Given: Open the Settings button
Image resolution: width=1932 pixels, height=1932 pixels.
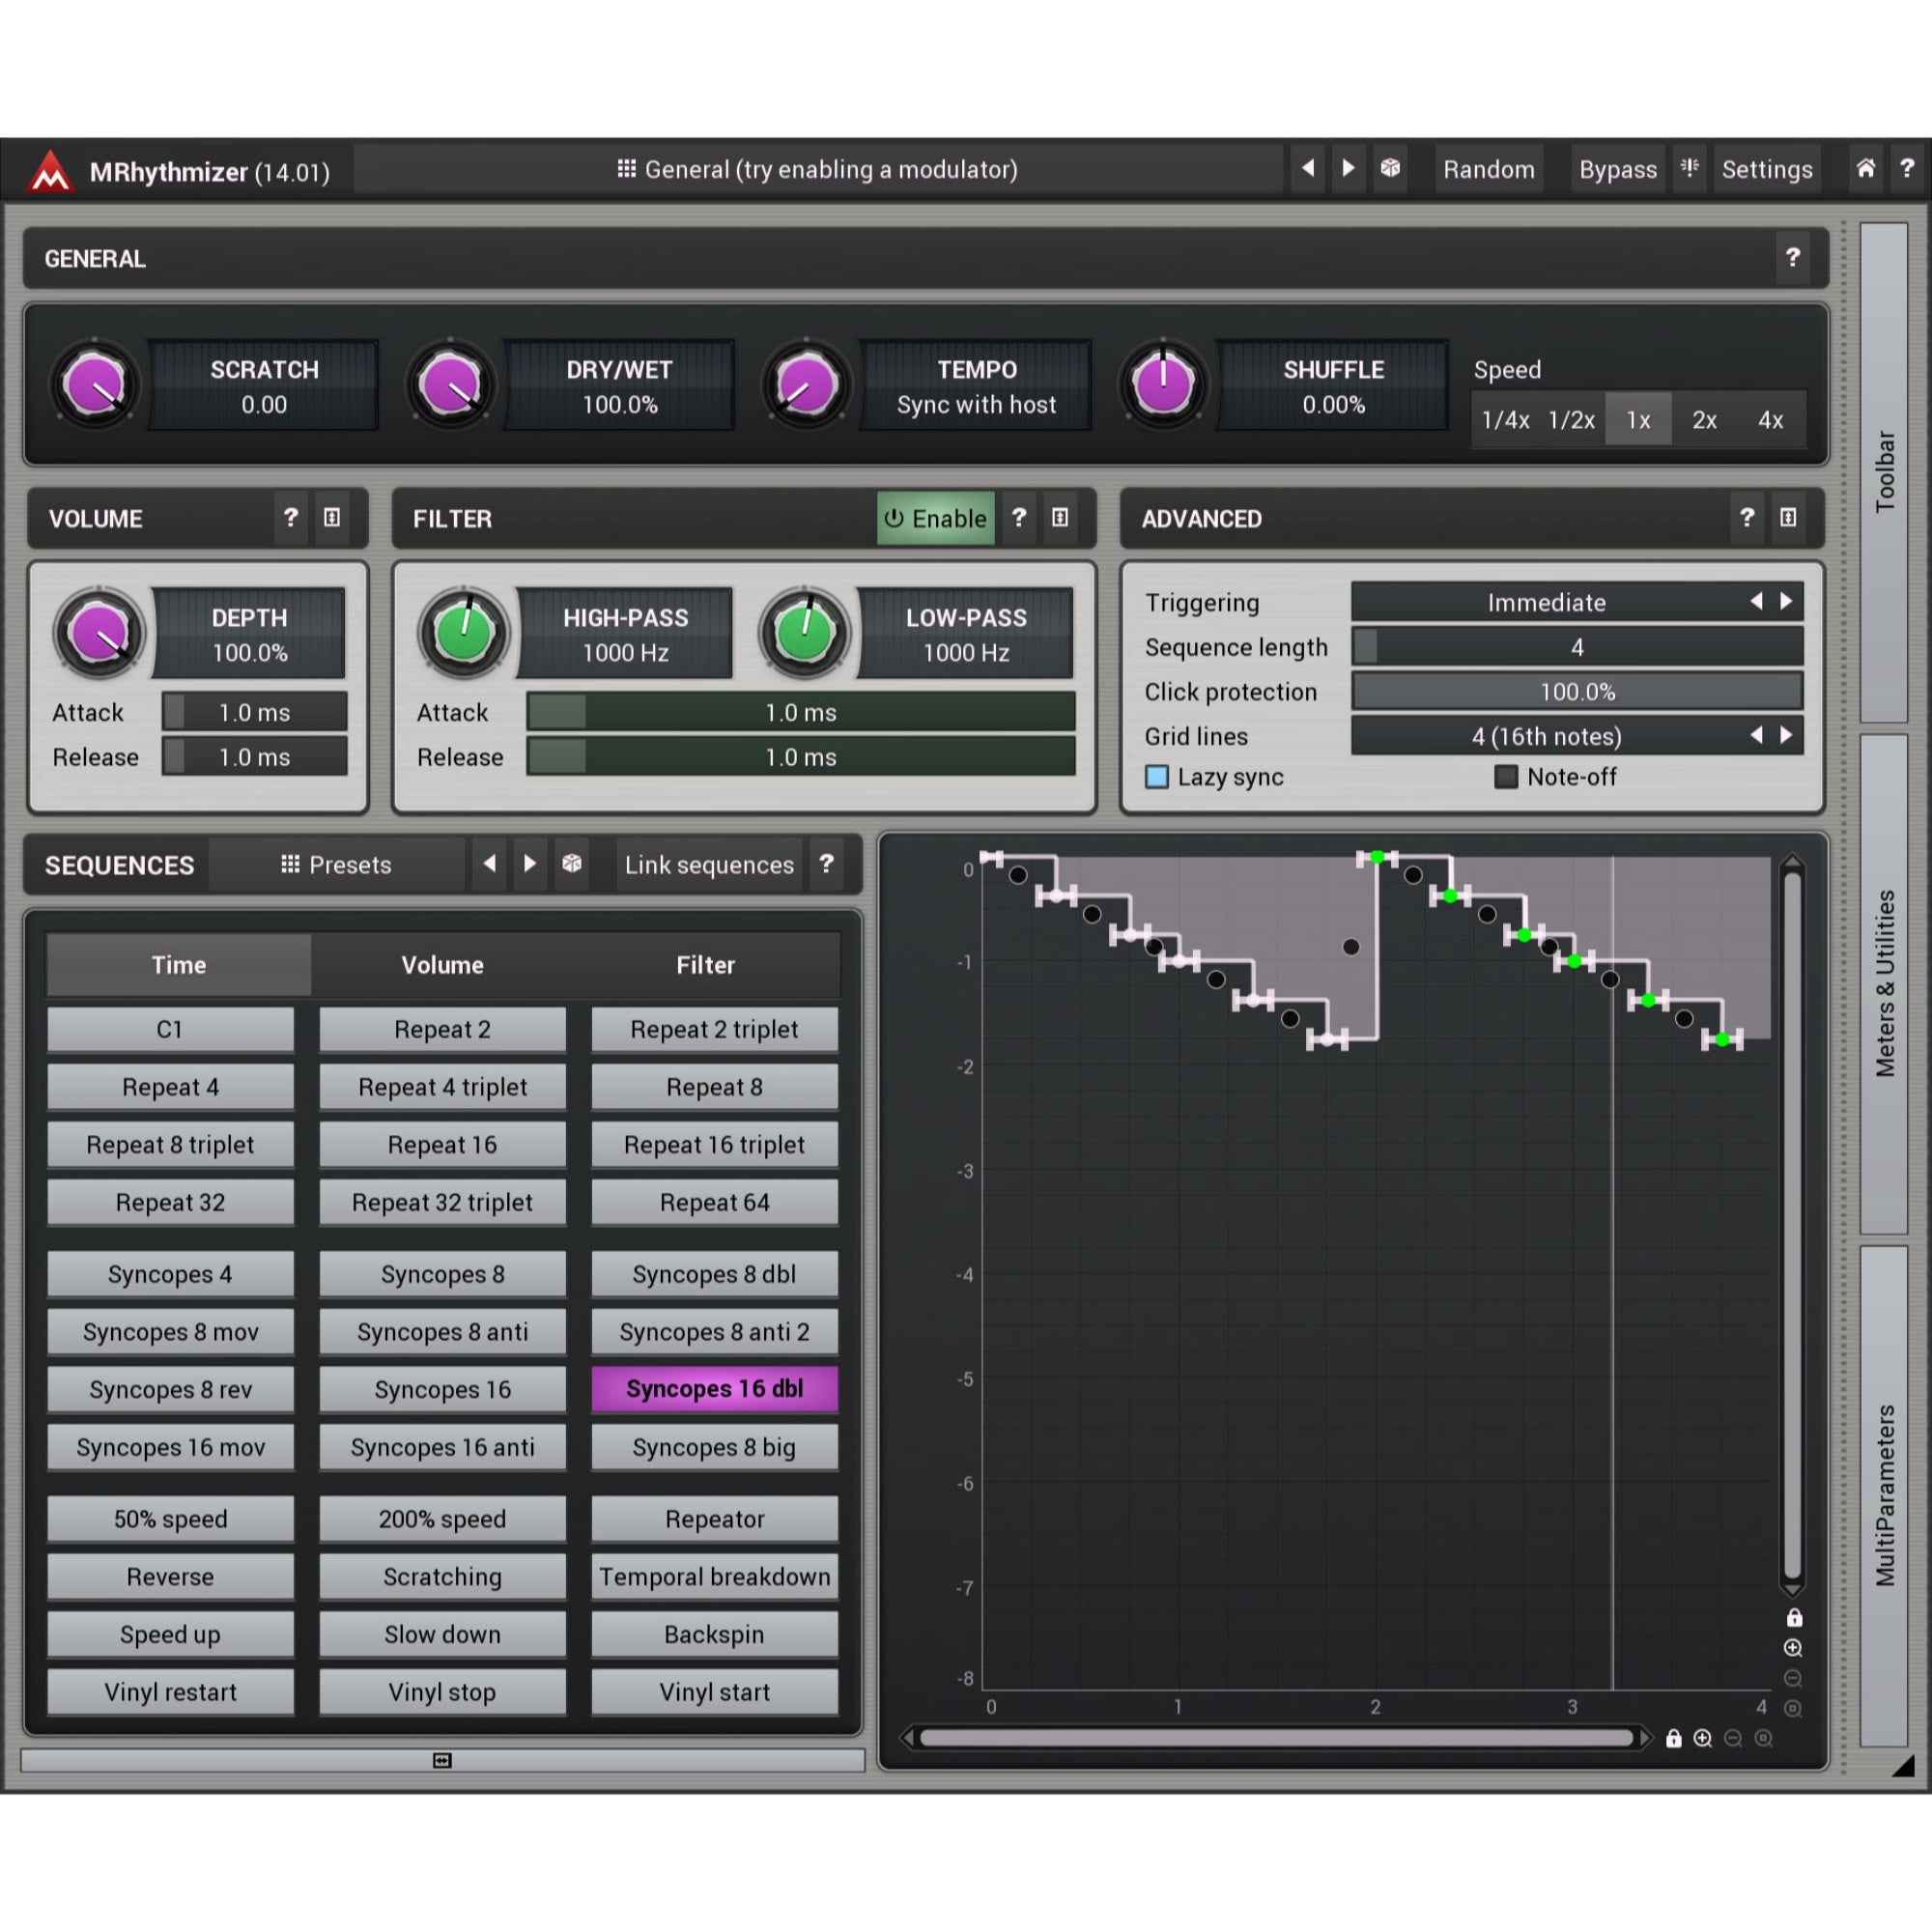Looking at the screenshot, I should coord(1766,169).
